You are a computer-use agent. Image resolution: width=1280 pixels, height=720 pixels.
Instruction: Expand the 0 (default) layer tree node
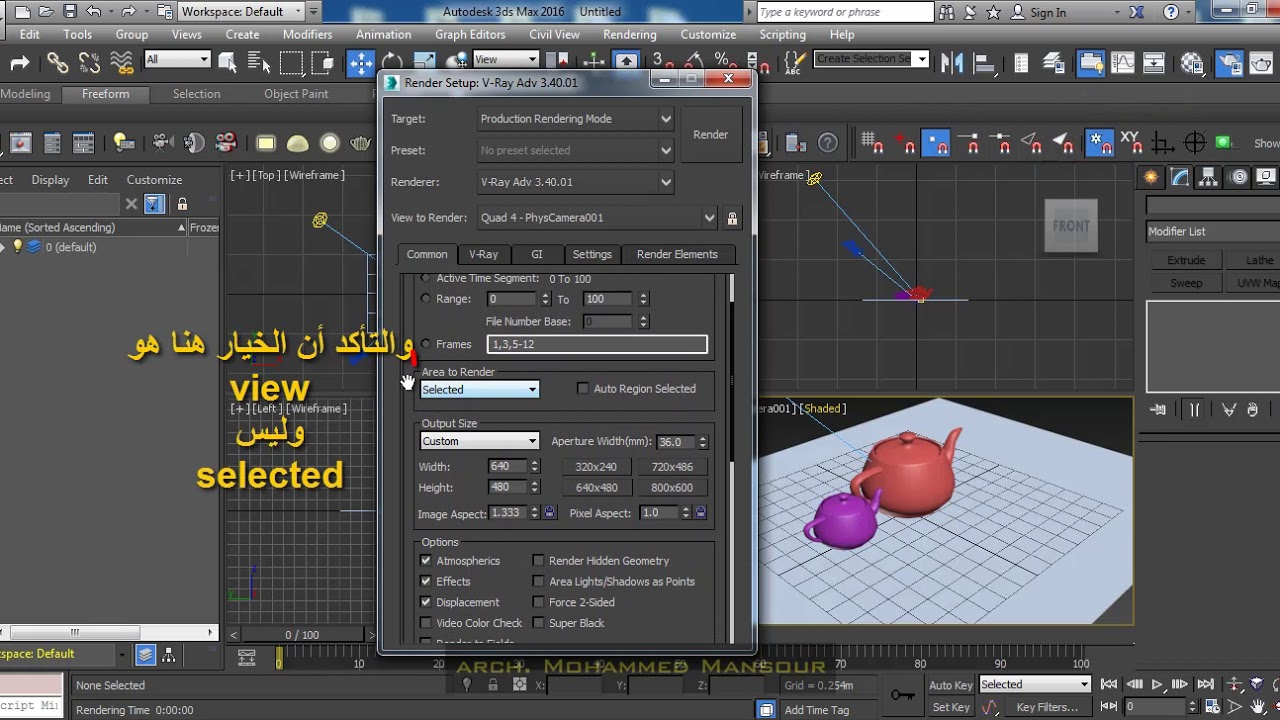(x=3, y=247)
